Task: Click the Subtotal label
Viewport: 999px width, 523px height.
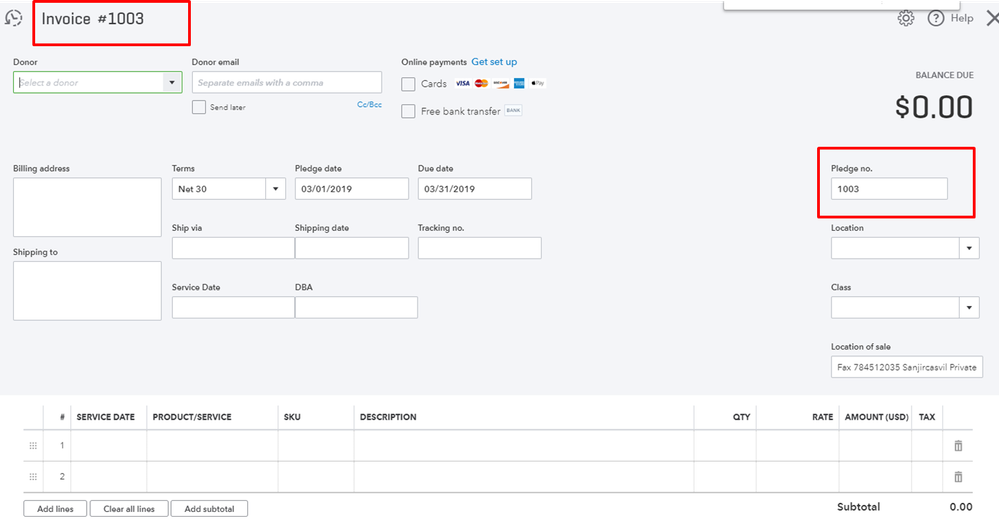Action: tap(858, 506)
